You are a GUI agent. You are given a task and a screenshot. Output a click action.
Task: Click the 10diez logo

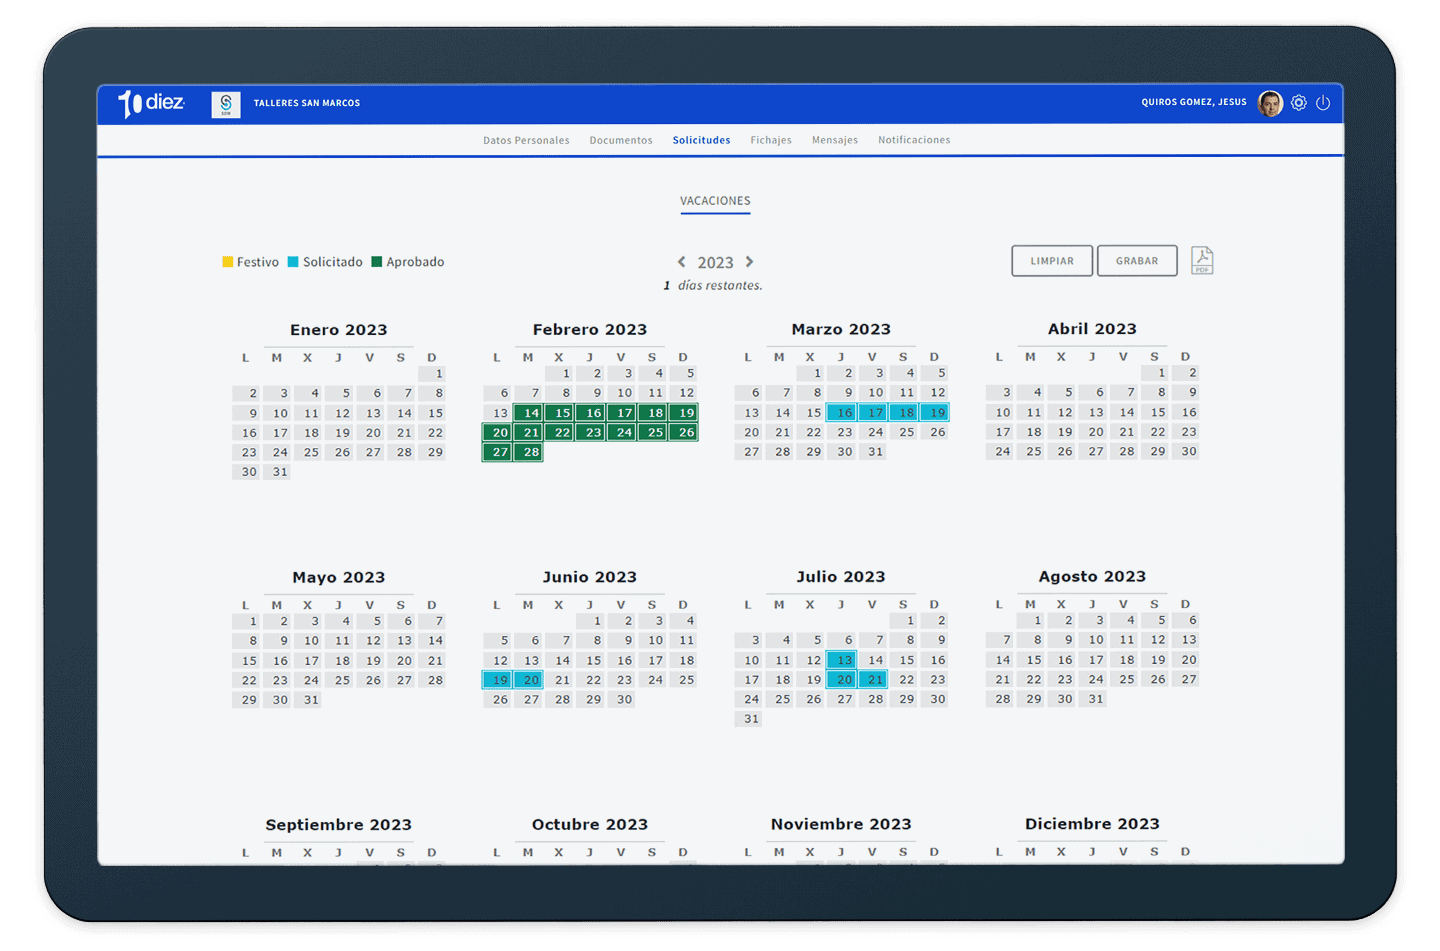(x=151, y=103)
